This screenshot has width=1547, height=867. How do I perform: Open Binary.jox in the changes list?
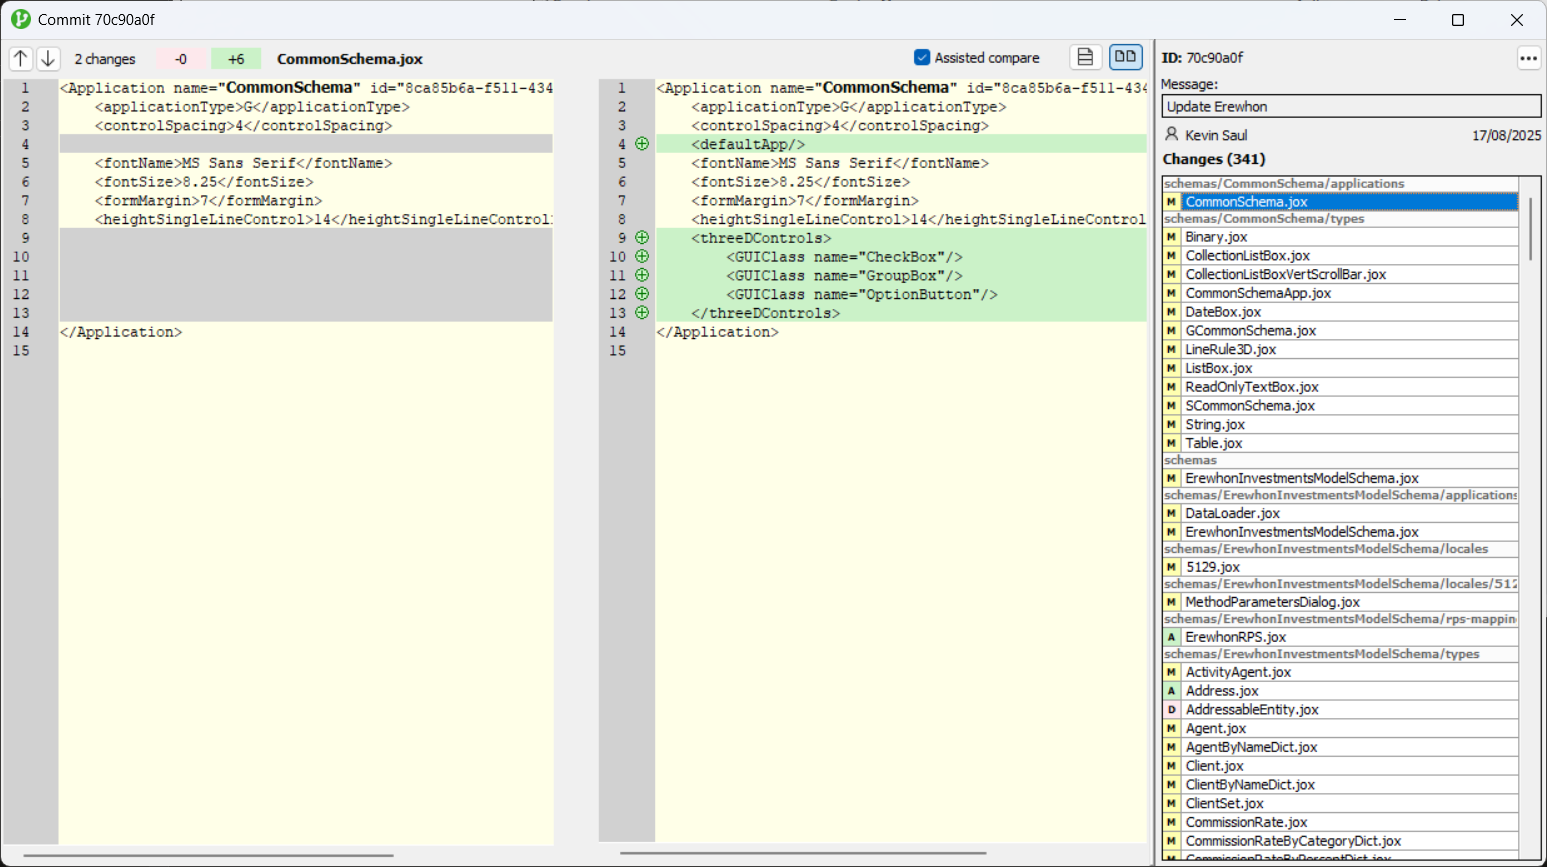pos(1216,237)
